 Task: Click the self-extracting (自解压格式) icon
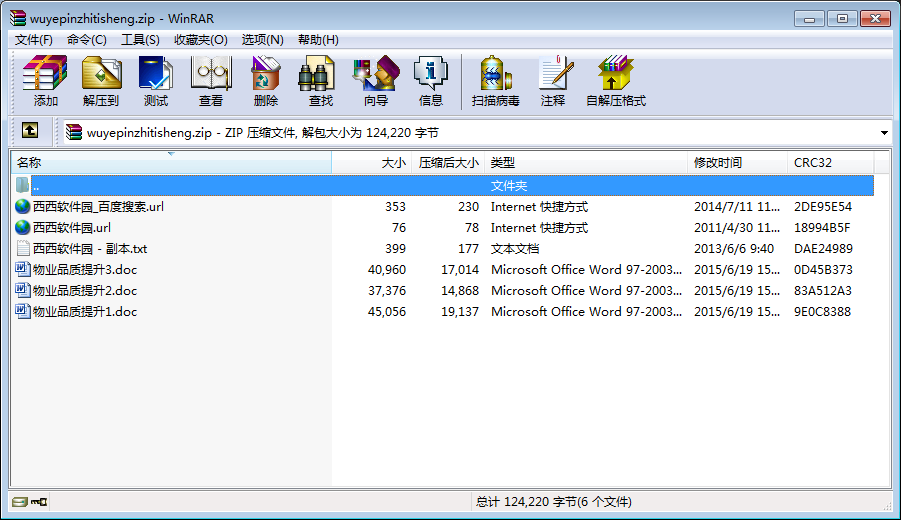point(616,81)
